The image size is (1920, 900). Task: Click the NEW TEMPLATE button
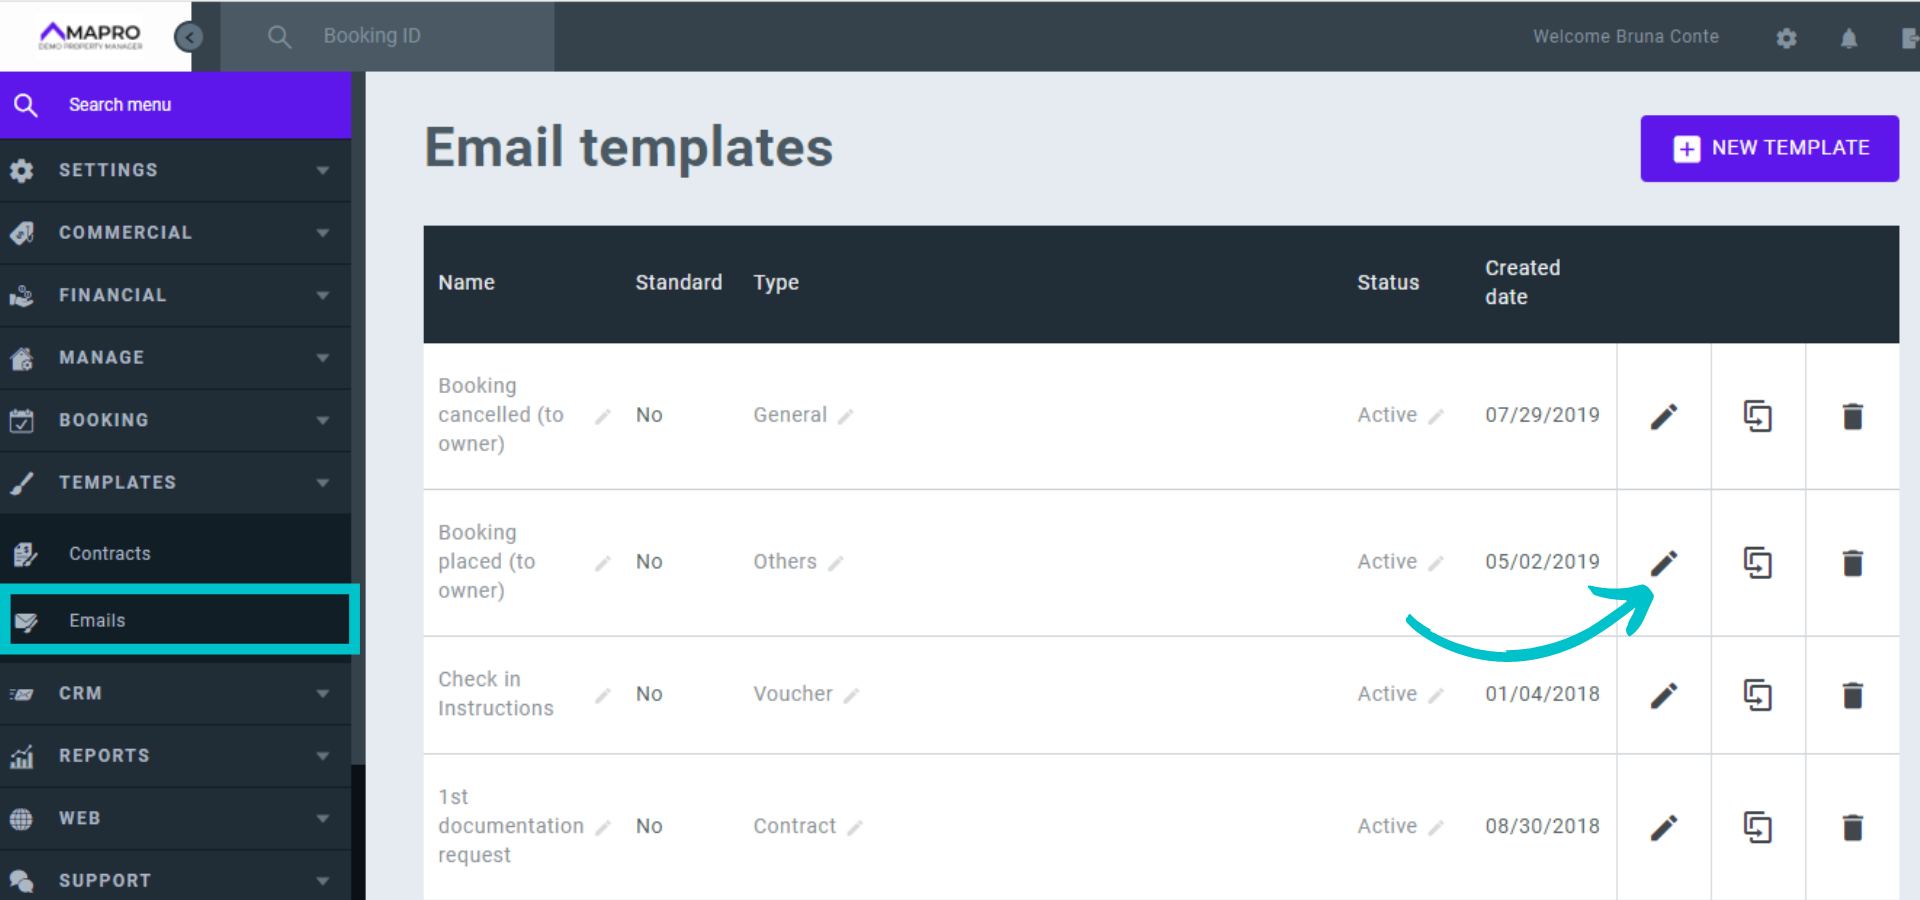pyautogui.click(x=1769, y=147)
